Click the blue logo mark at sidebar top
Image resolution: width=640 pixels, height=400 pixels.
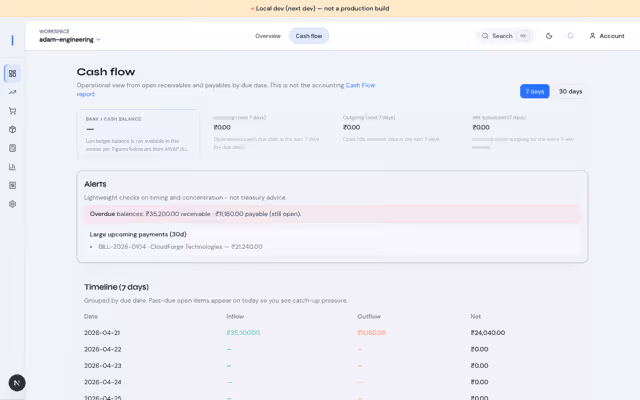(13, 40)
